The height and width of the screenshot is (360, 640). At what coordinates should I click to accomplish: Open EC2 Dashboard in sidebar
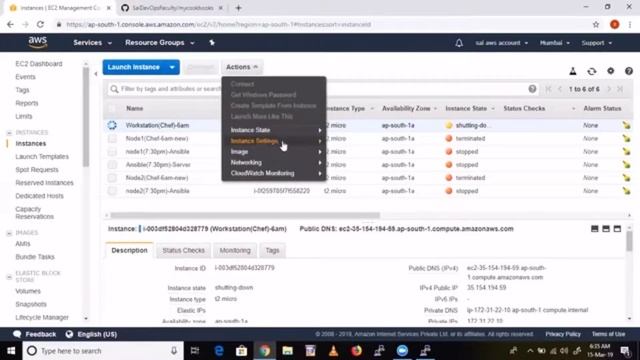click(x=39, y=64)
